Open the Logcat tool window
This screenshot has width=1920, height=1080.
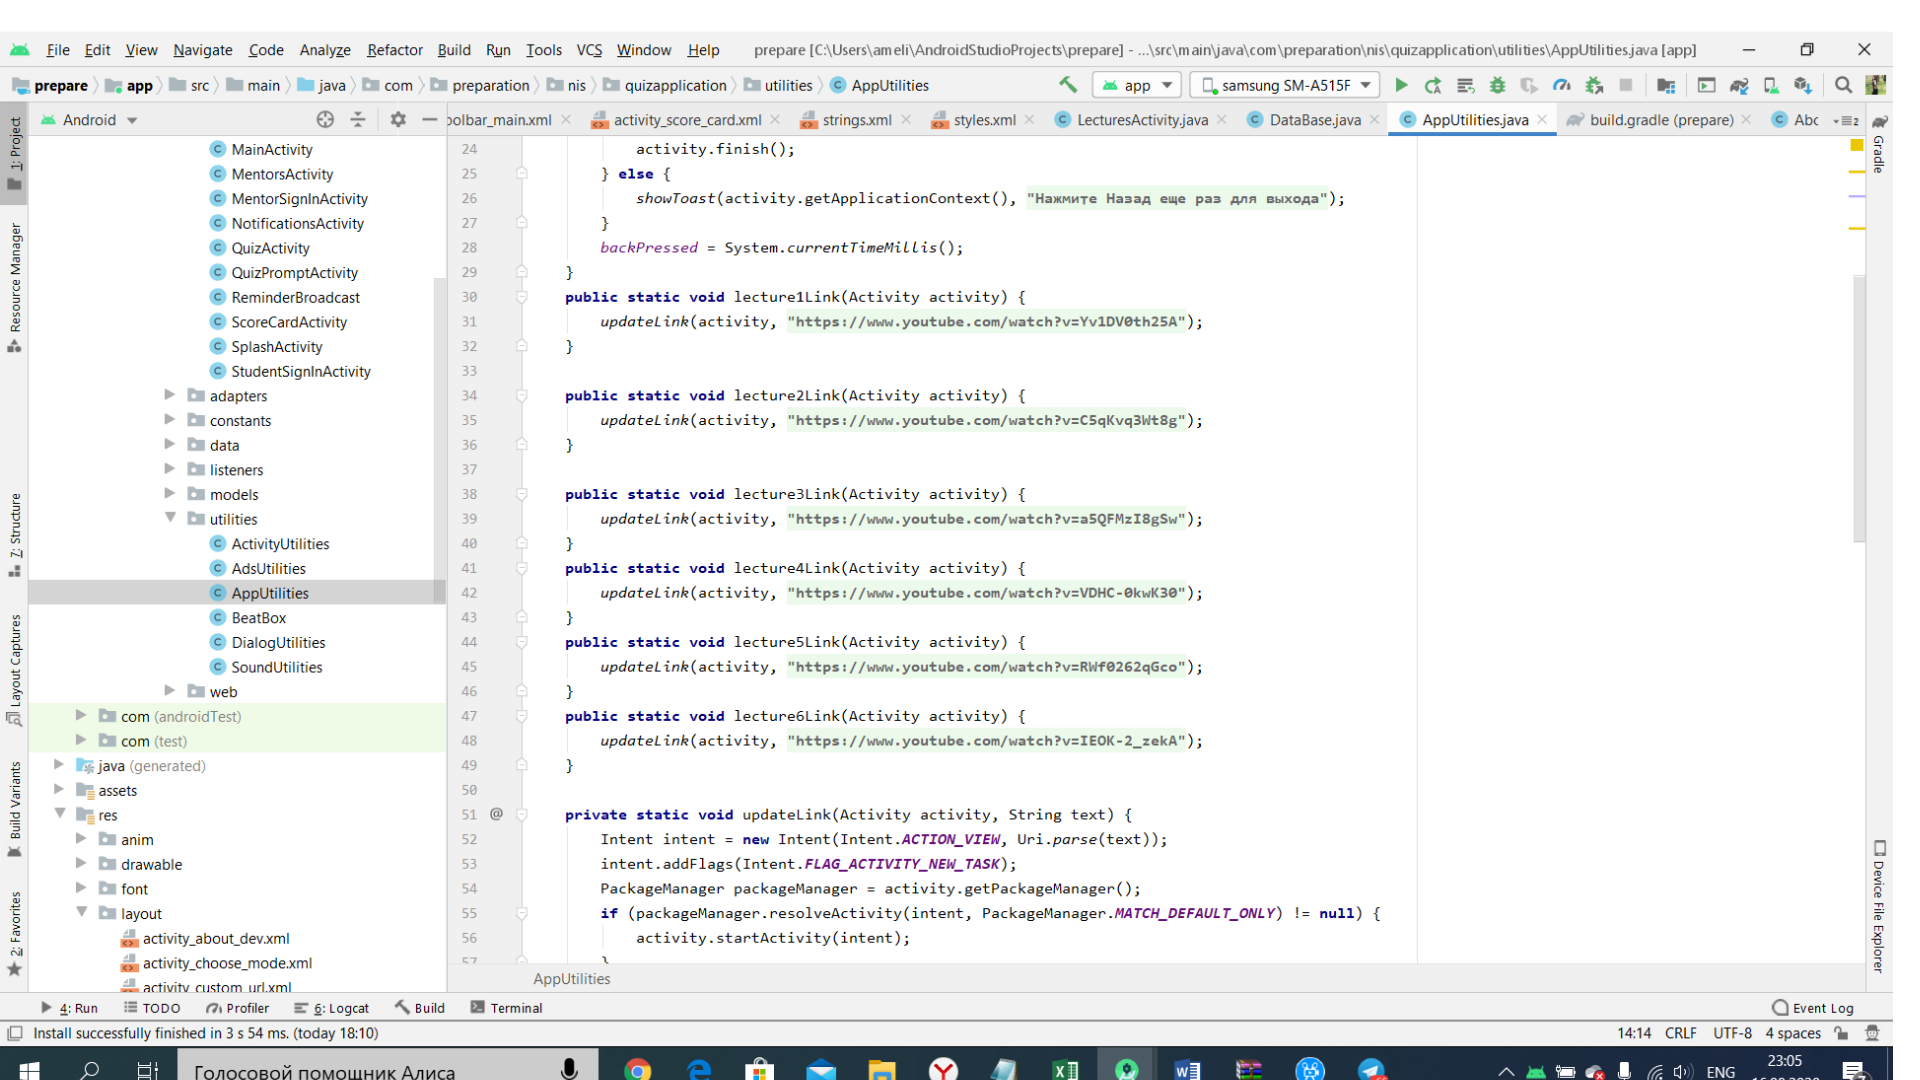click(x=333, y=1008)
